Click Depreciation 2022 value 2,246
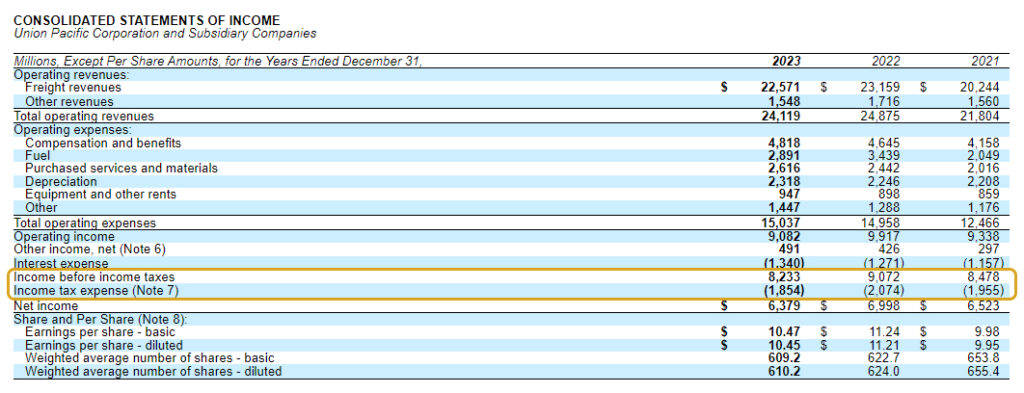Viewport: 1024px width, 393px height. point(884,181)
